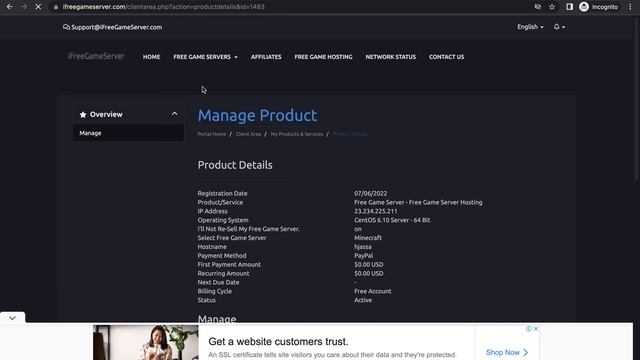
Task: Click My Products & Services breadcrumb
Action: [297, 134]
